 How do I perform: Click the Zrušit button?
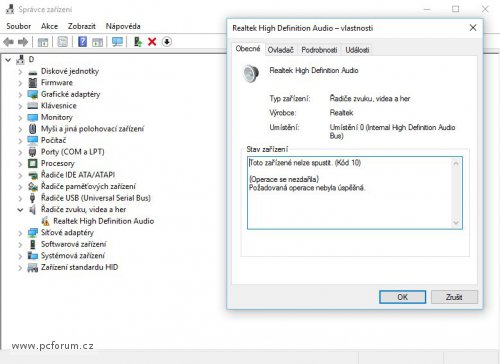click(x=454, y=297)
